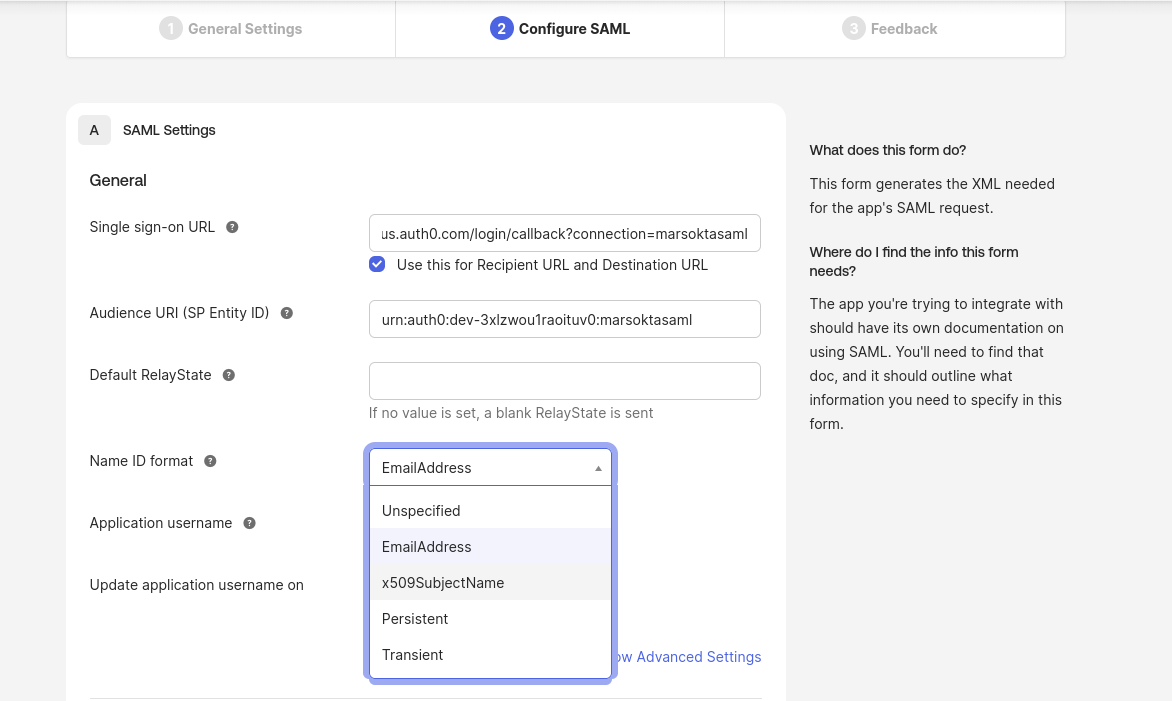This screenshot has width=1172, height=701.
Task: Switch to the General Settings tab
Action: (244, 28)
